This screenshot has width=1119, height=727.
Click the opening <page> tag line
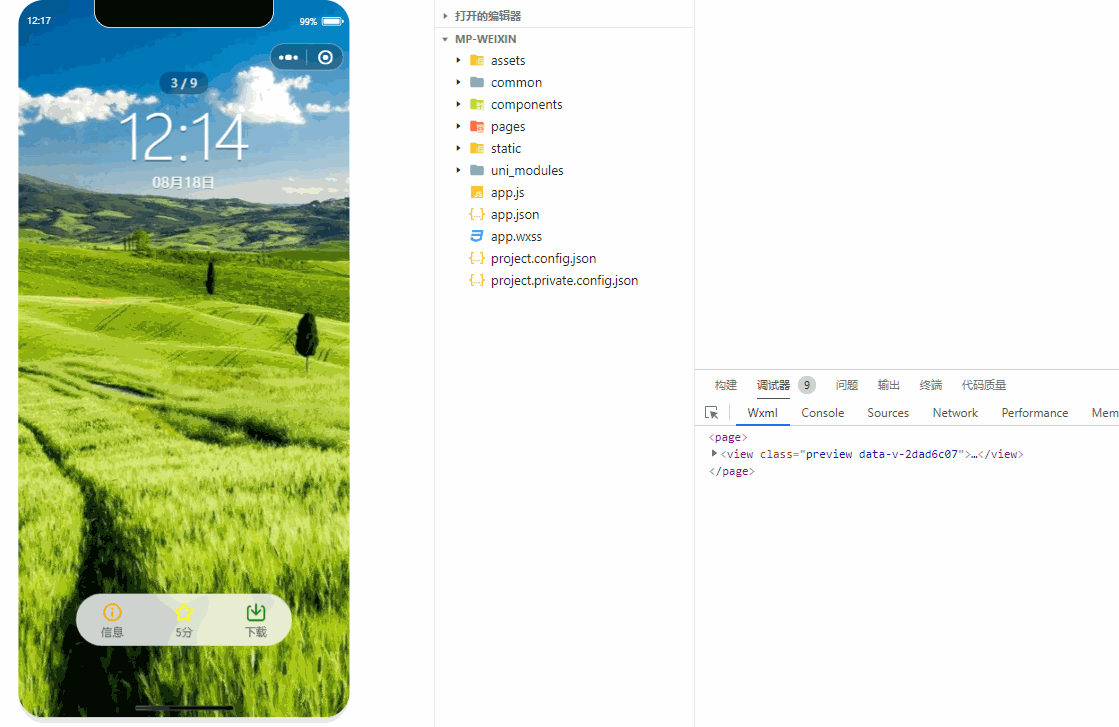pyautogui.click(x=727, y=437)
